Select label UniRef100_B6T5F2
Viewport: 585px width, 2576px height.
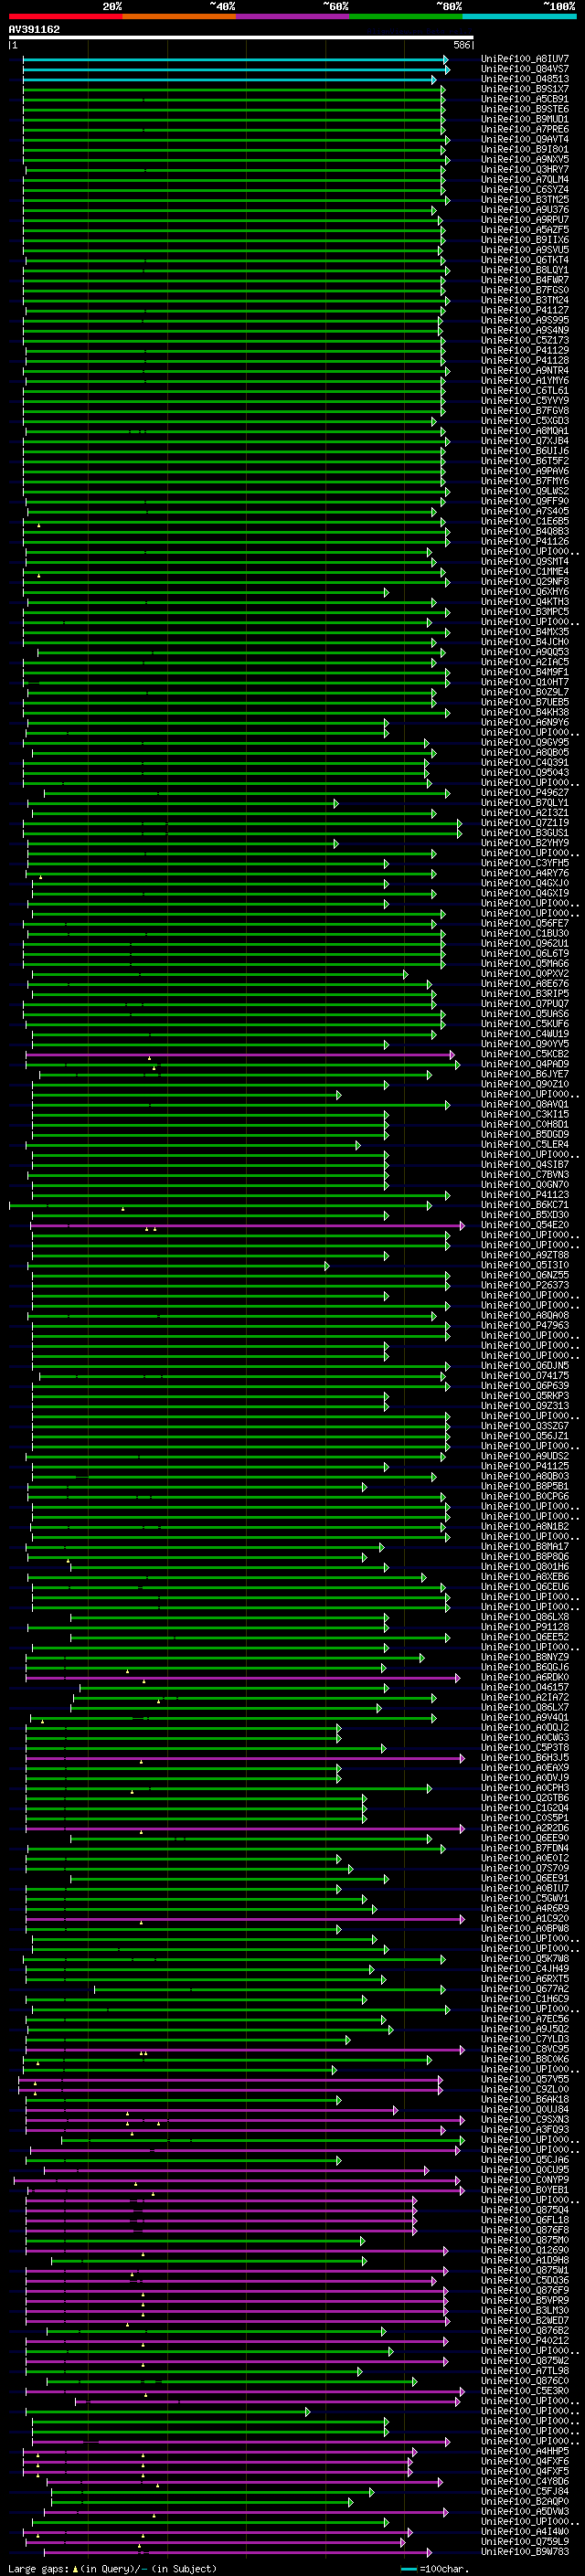[524, 461]
